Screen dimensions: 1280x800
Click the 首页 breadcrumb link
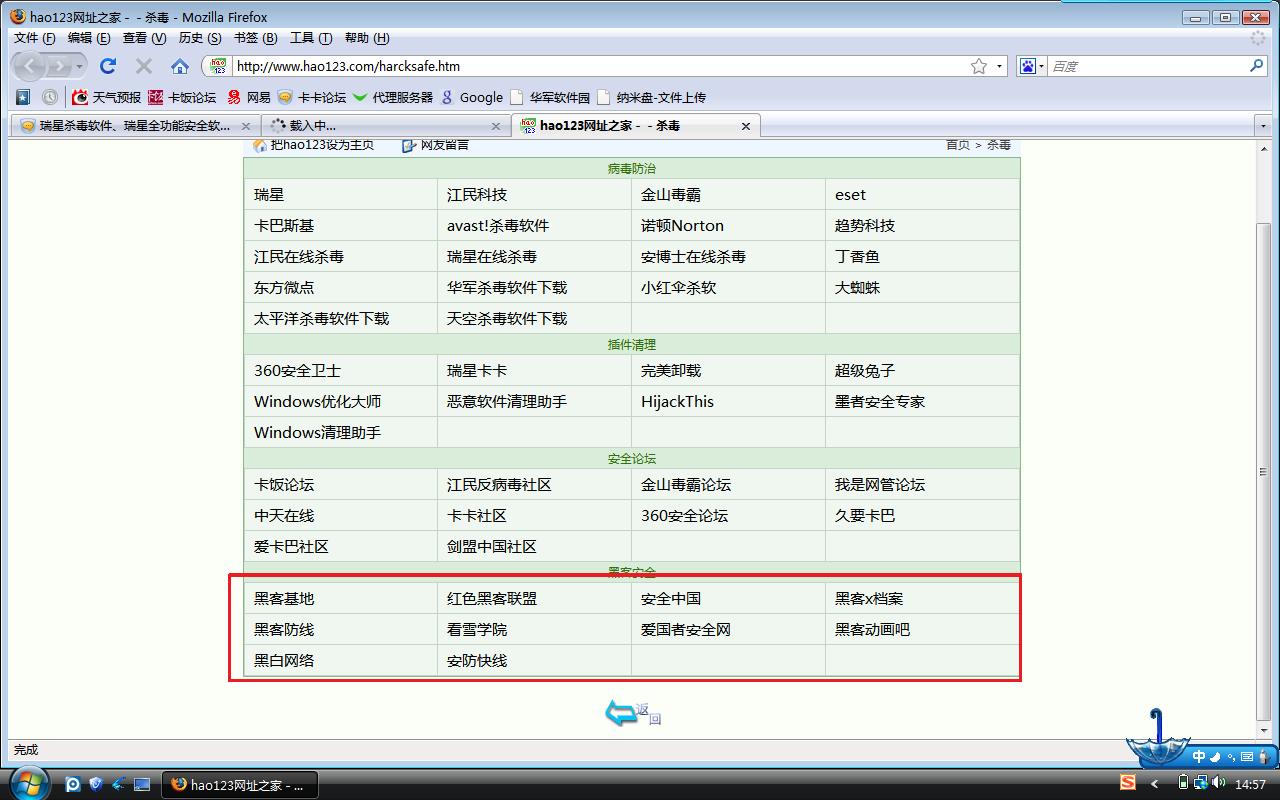tap(958, 145)
